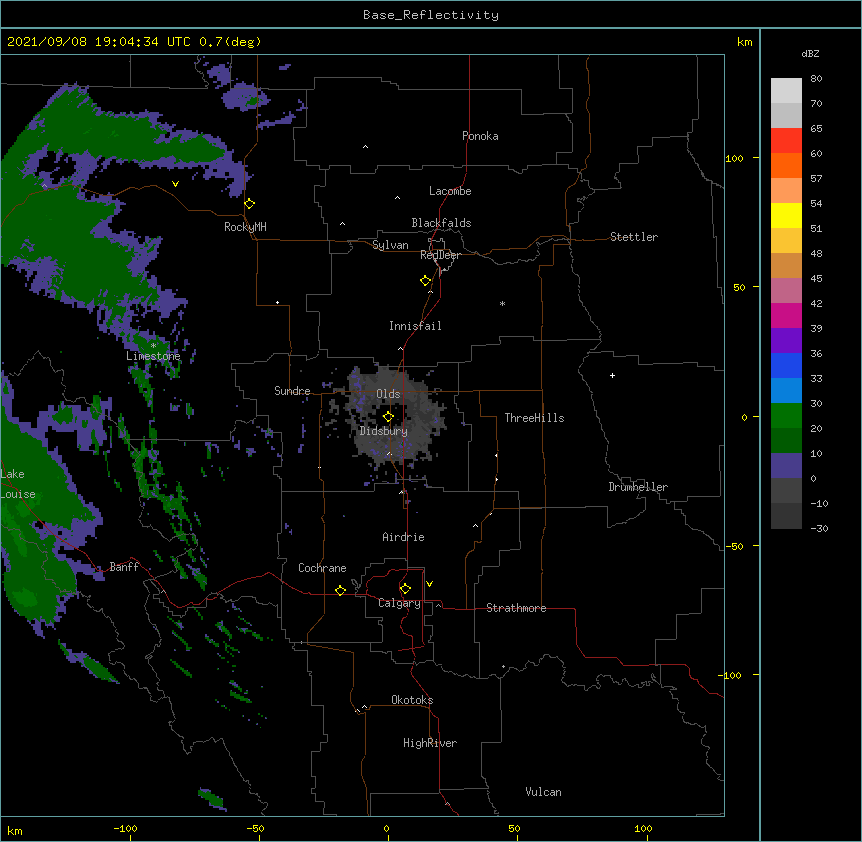Click the 0 tick on the bottom km axis
The height and width of the screenshot is (842, 862).
pos(386,828)
